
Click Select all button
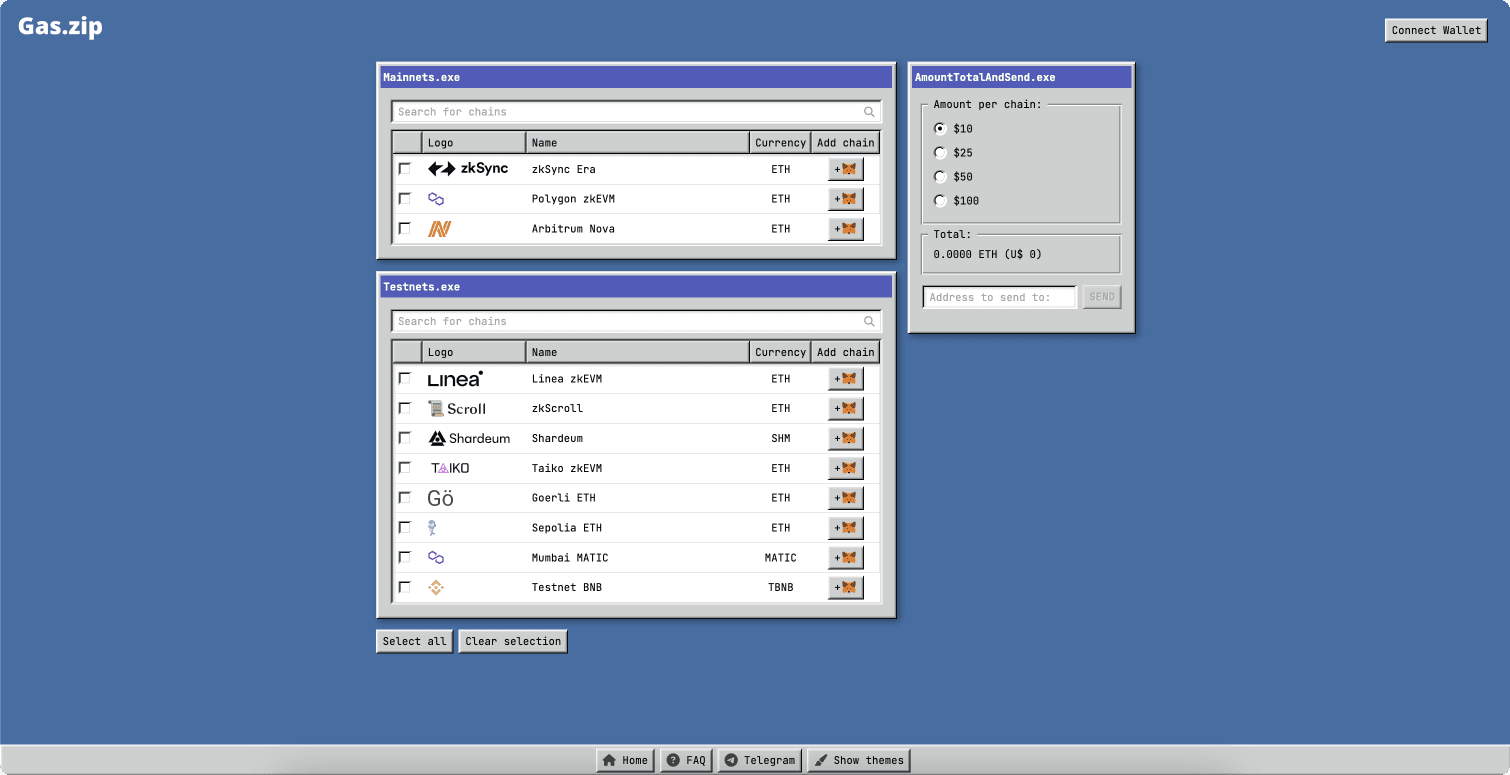tap(415, 642)
